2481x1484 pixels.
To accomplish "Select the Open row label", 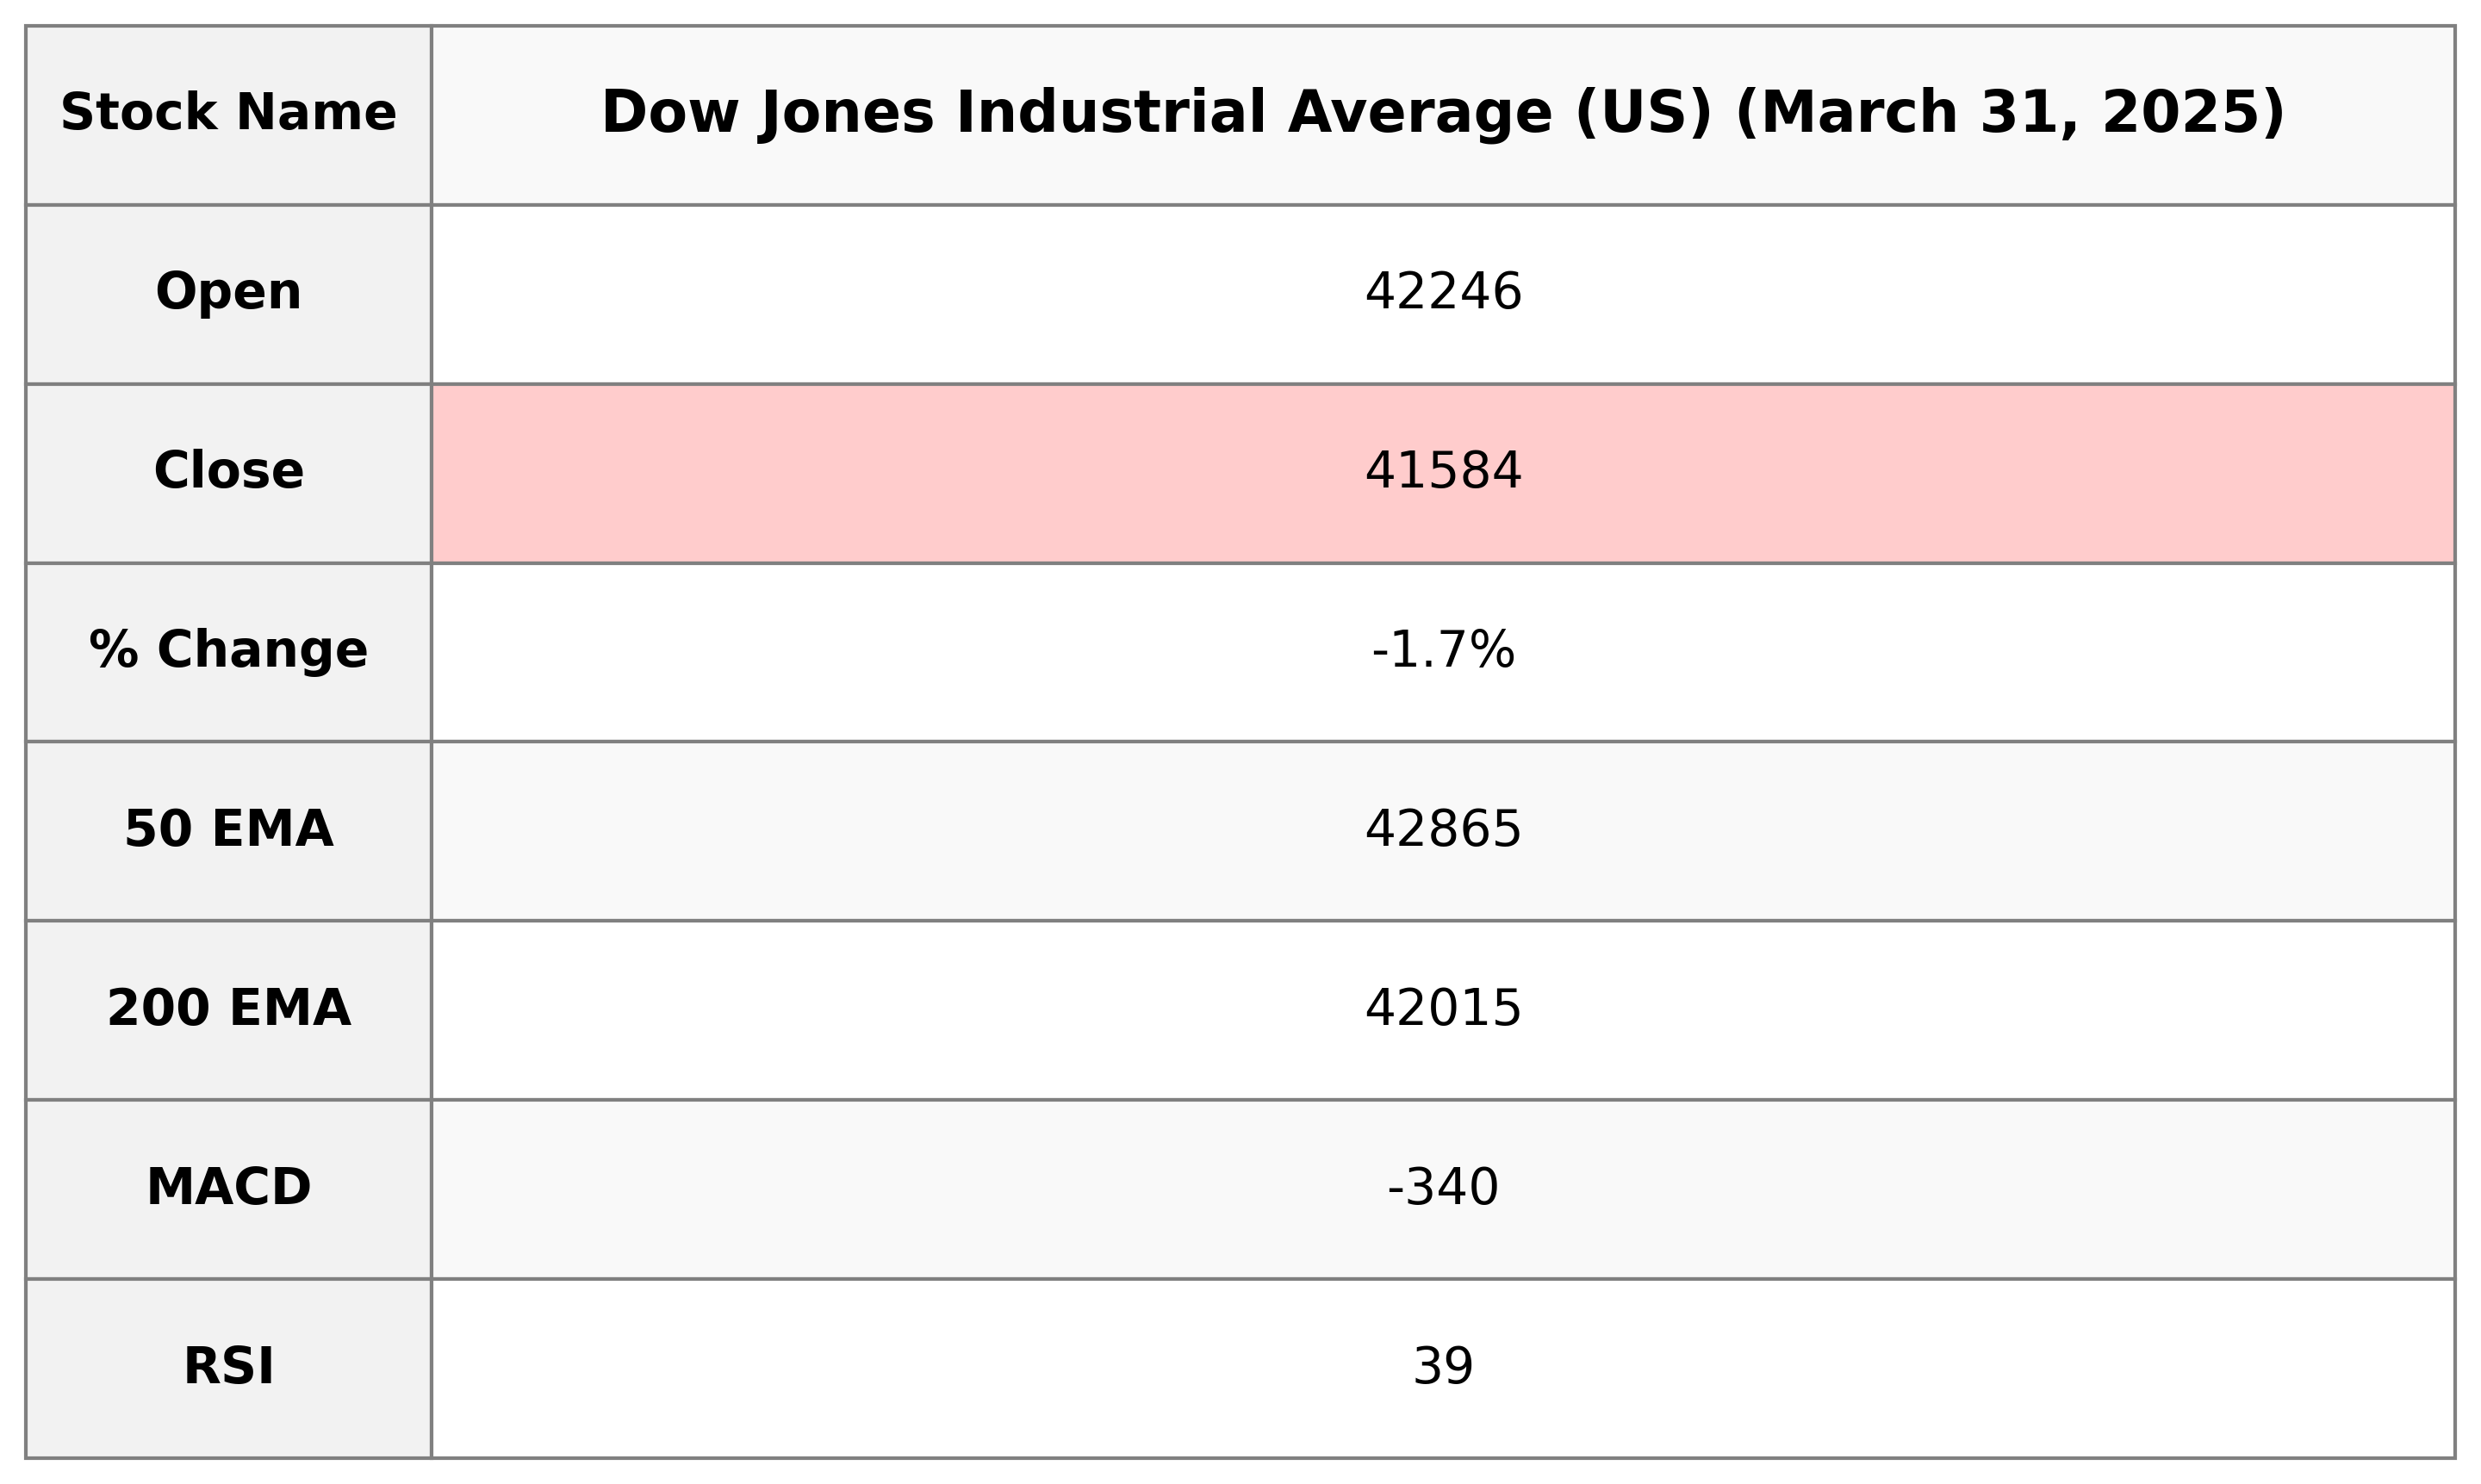I will 228,293.
